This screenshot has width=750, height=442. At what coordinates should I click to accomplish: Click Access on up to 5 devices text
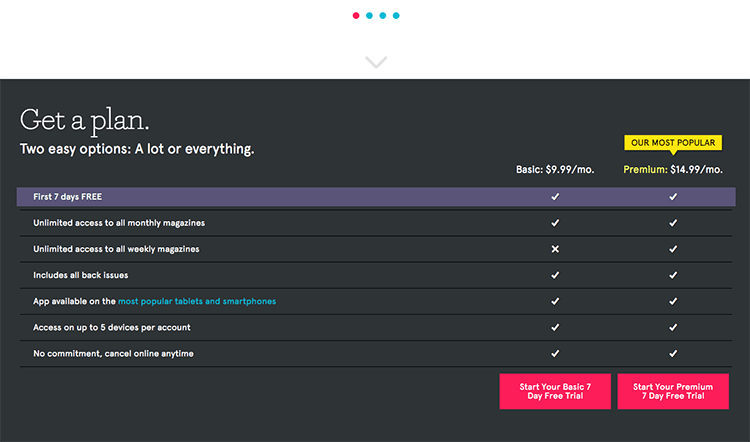tap(111, 328)
